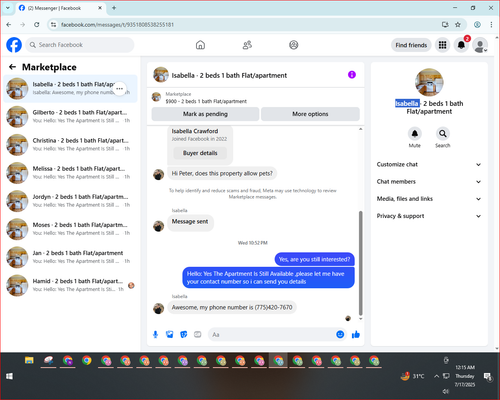This screenshot has height=400, width=500.
Task: Show hidden system tray icons chevron
Action: [436, 376]
